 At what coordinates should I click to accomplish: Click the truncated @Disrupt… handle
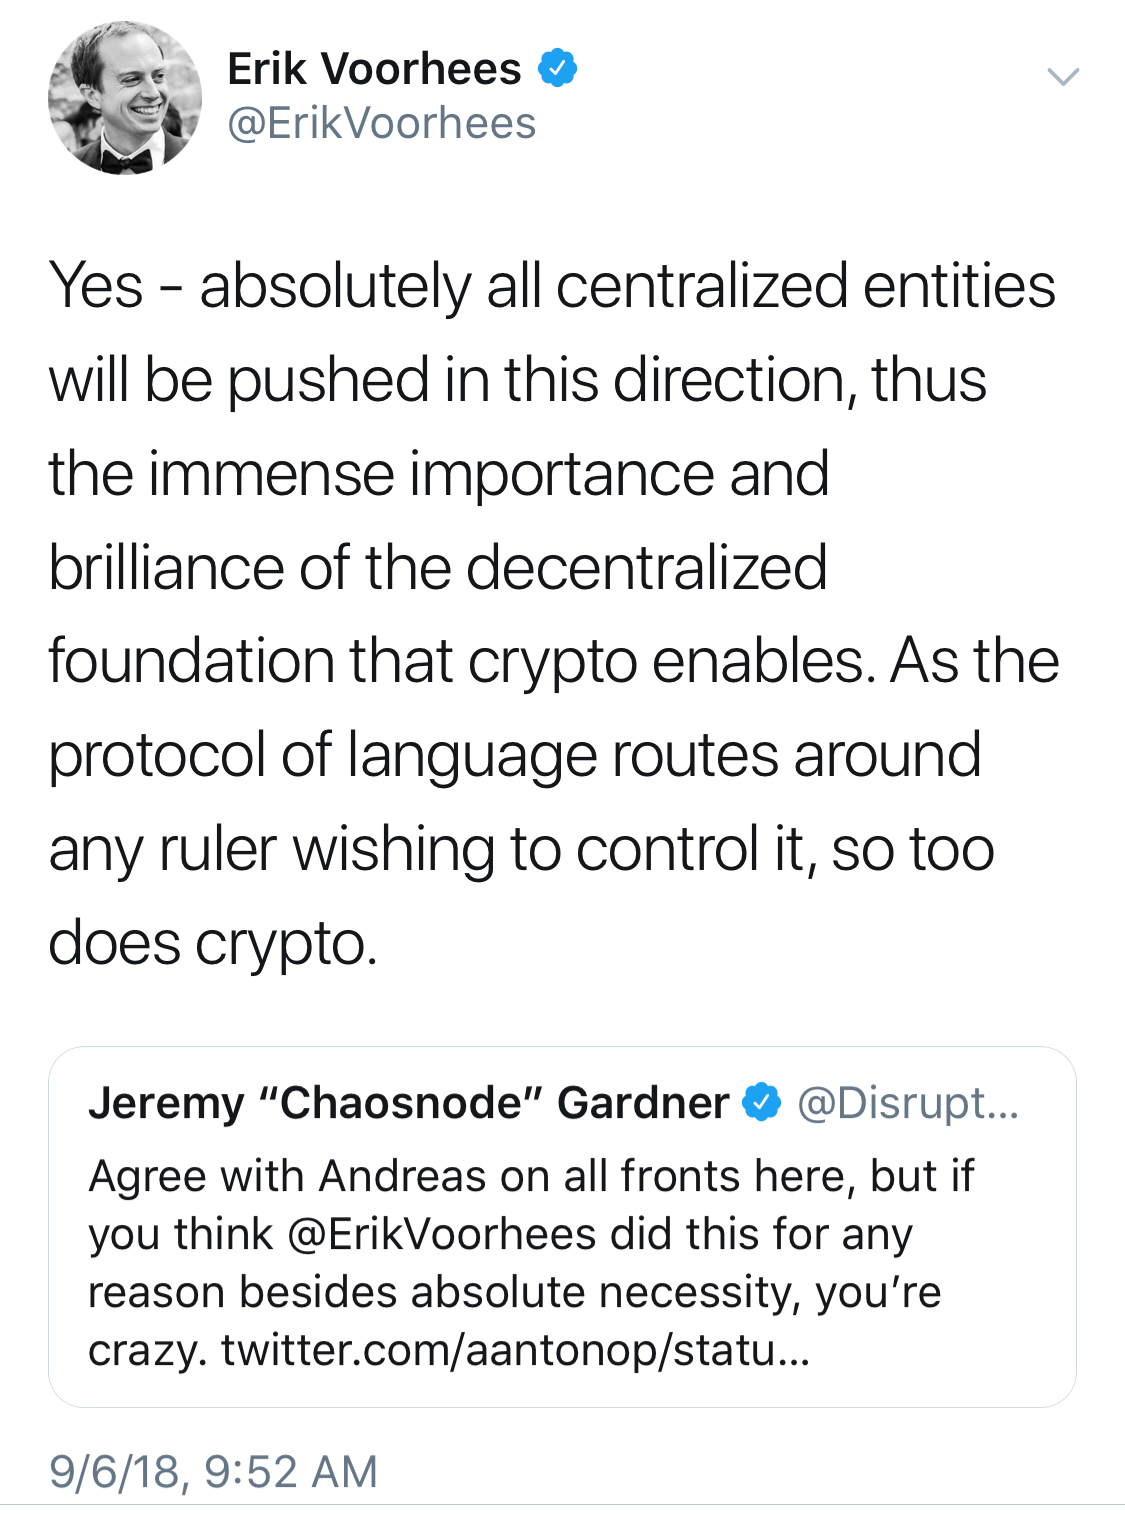coord(907,1102)
